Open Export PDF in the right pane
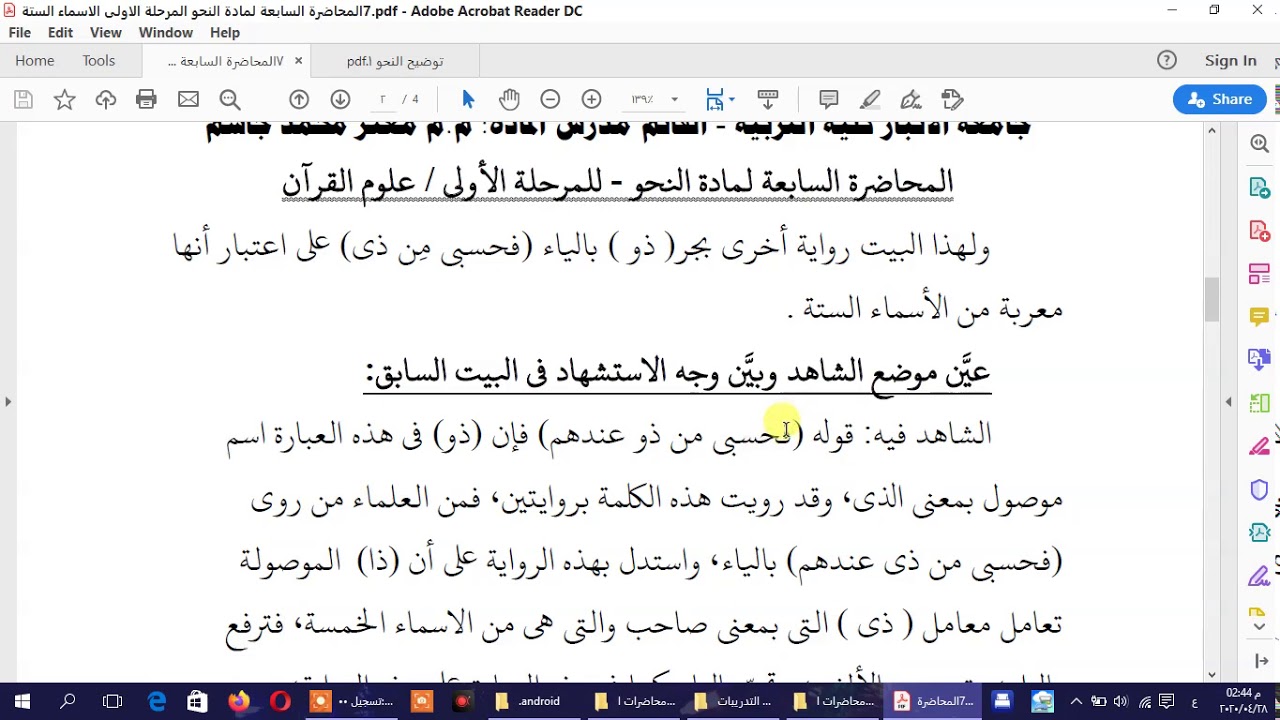This screenshot has height=720, width=1280. [x=1259, y=187]
